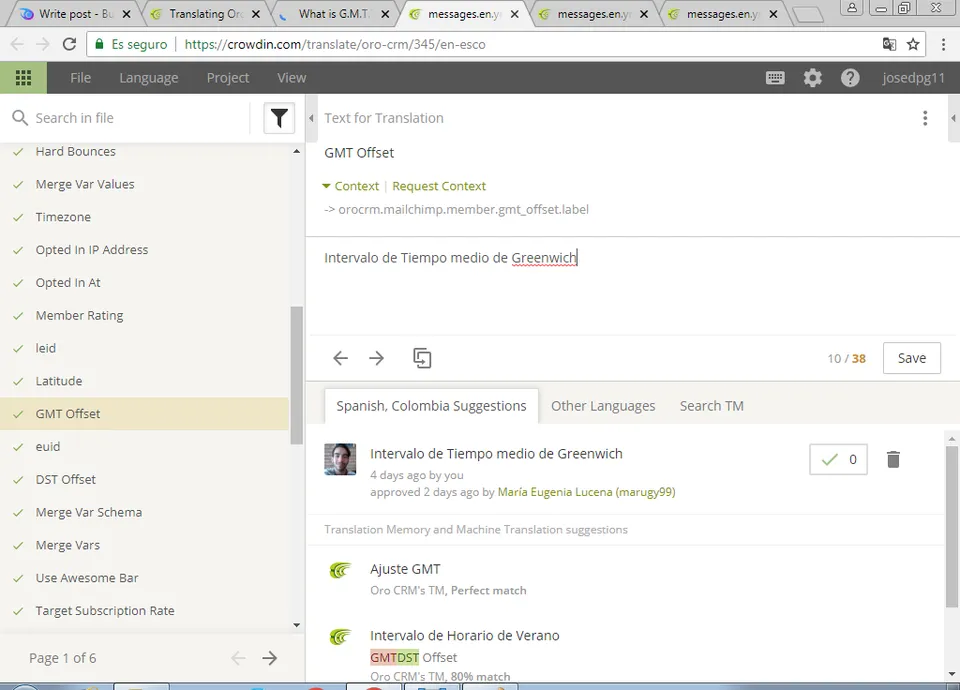Open the View menu
960x690 pixels.
click(291, 78)
